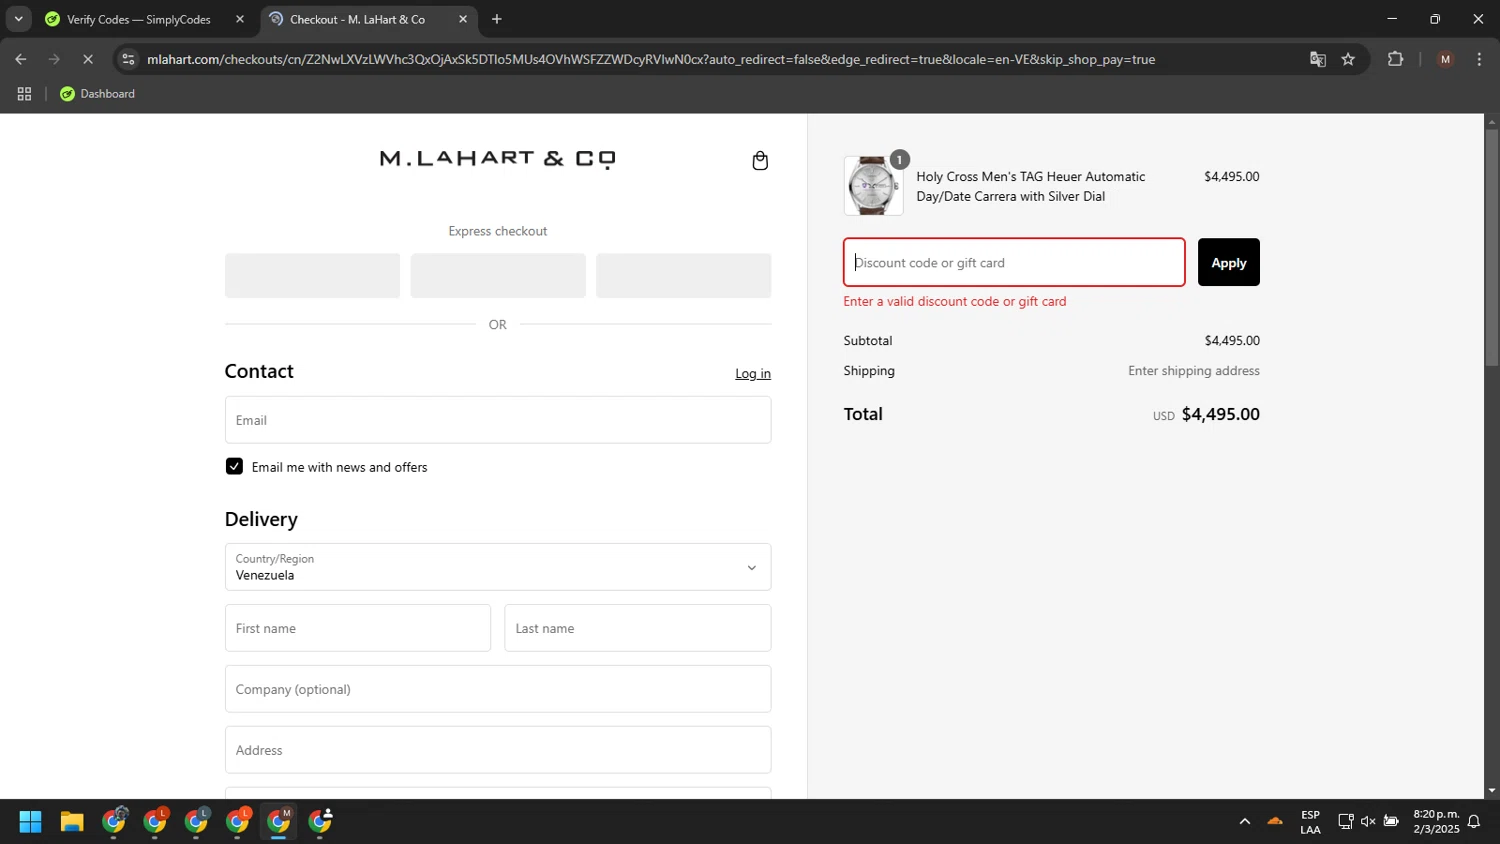Bookmark this page with star icon

point(1348,59)
